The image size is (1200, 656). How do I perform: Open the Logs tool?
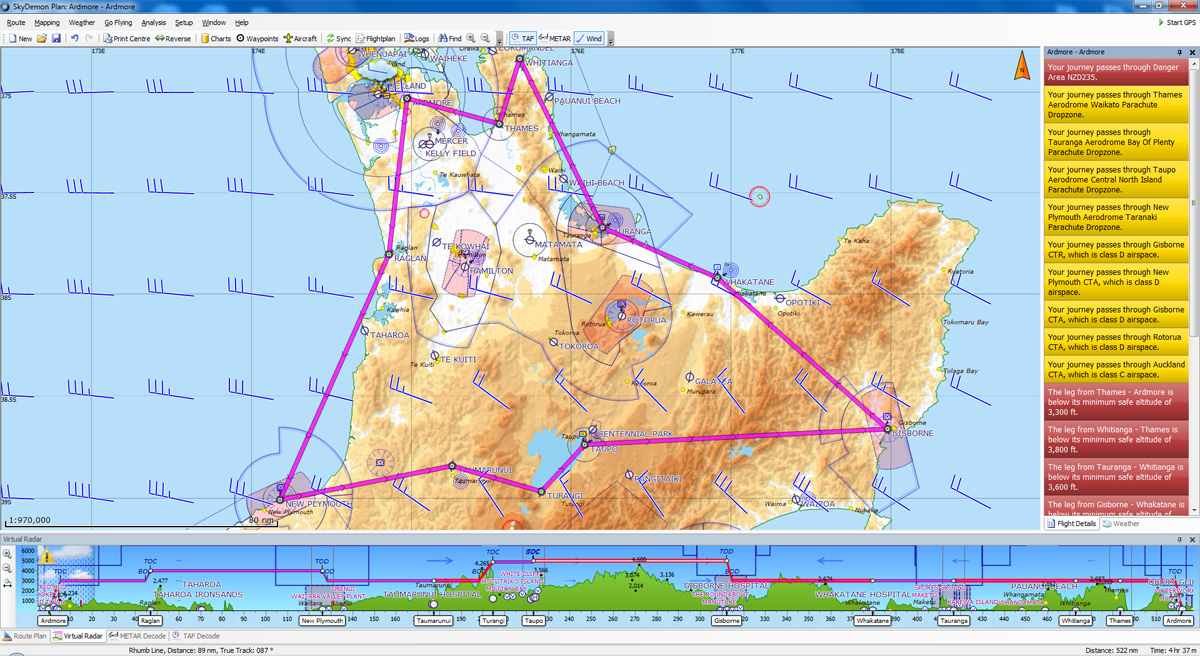[417, 38]
